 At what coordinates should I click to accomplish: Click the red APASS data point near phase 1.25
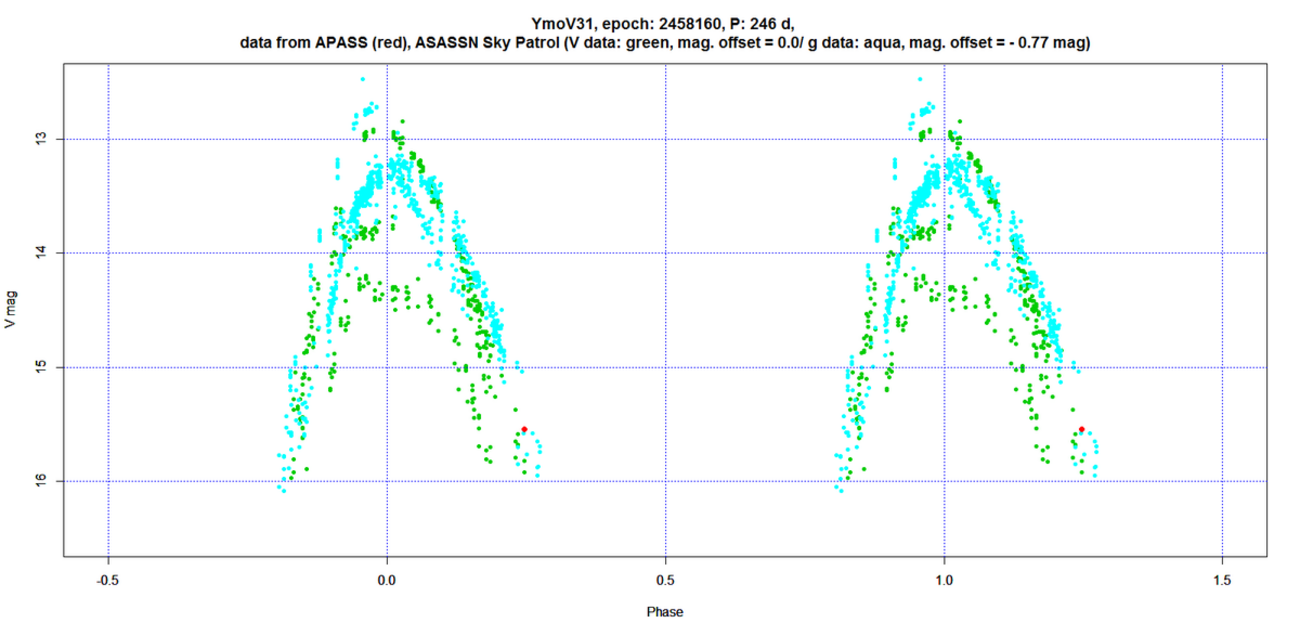(x=1082, y=429)
